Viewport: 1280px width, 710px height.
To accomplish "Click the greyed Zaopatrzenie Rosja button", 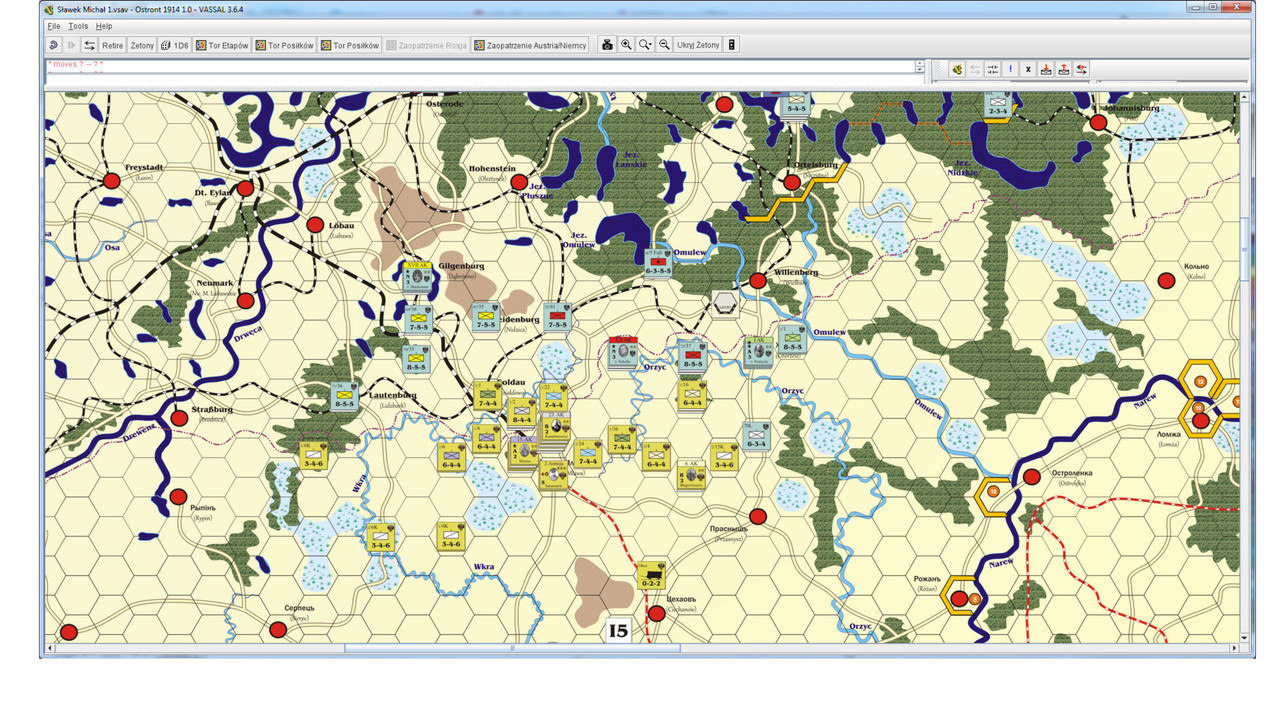I will (x=427, y=45).
